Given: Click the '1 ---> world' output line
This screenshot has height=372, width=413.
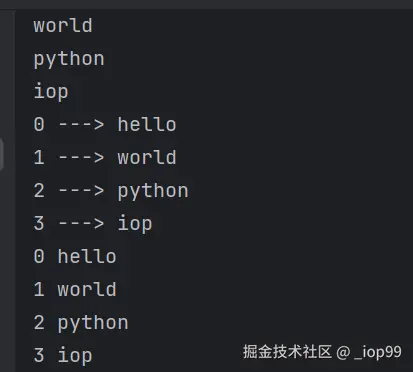Looking at the screenshot, I should tap(105, 157).
